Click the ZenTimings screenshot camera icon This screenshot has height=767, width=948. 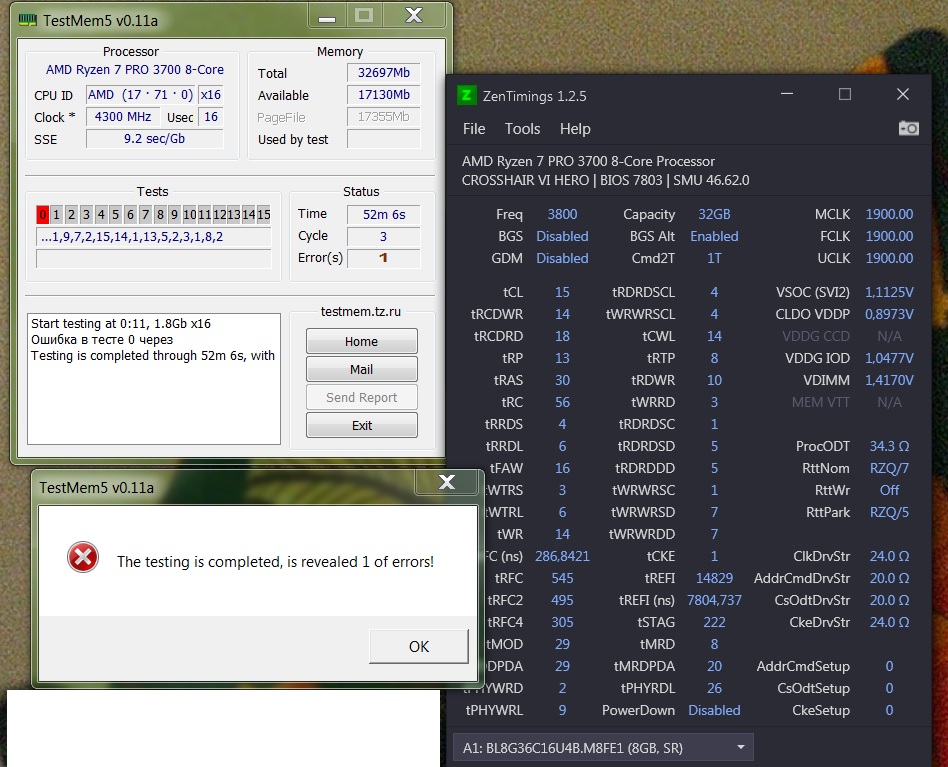908,128
